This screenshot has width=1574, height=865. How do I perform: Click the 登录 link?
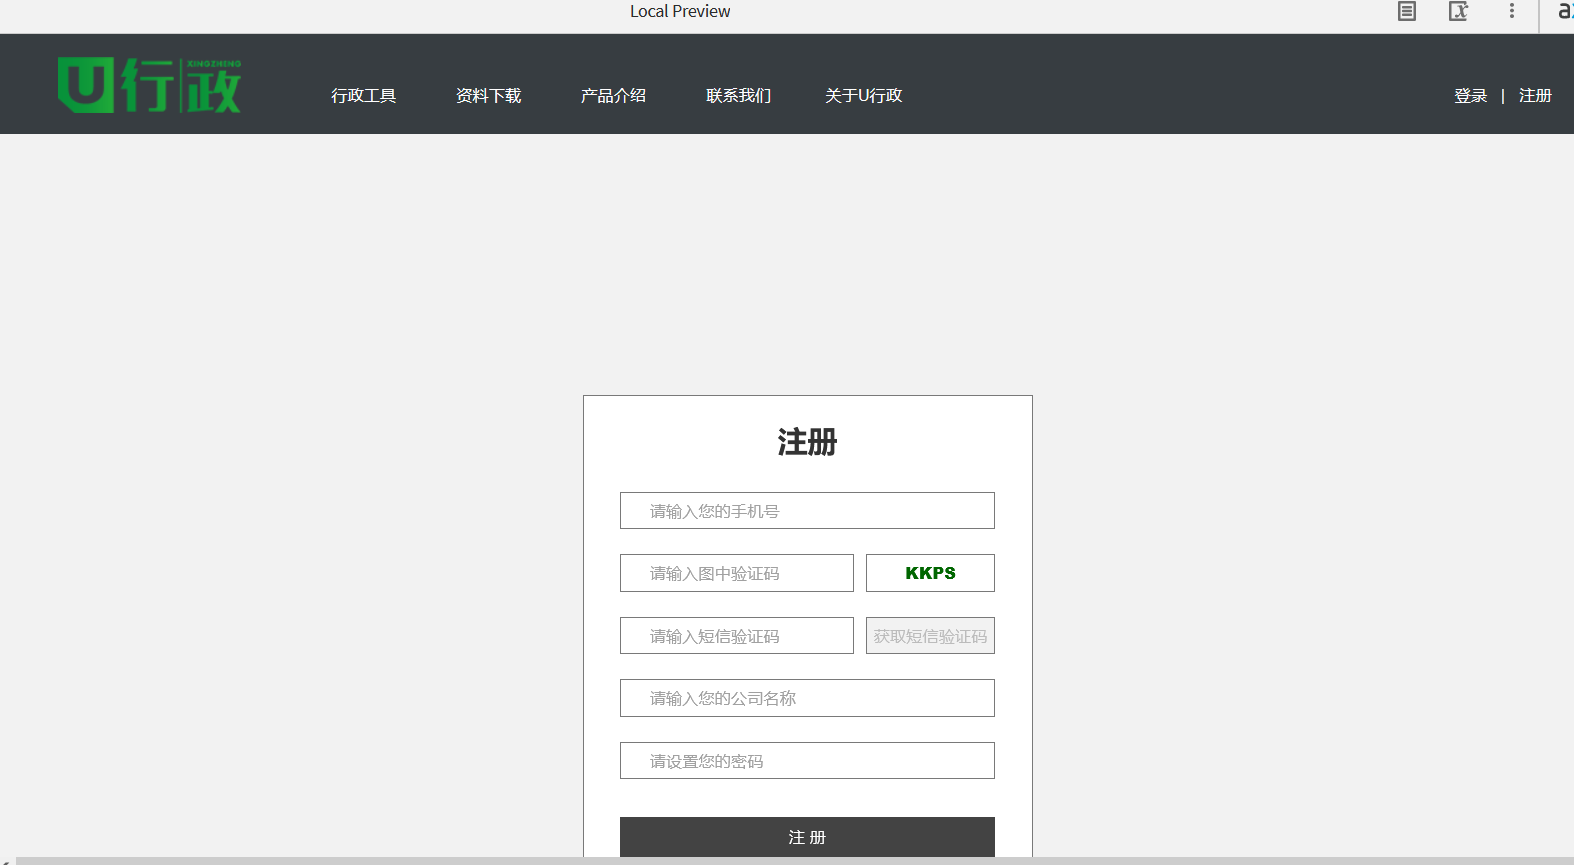coord(1471,96)
